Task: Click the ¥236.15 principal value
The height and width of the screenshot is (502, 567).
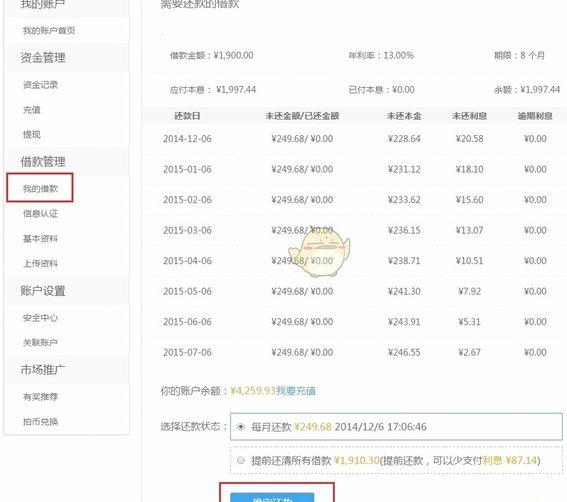Action: [x=404, y=230]
